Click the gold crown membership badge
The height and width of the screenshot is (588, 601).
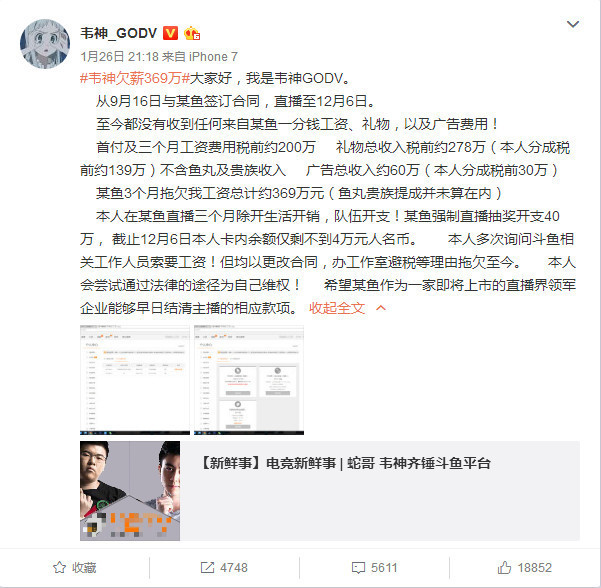(192, 33)
